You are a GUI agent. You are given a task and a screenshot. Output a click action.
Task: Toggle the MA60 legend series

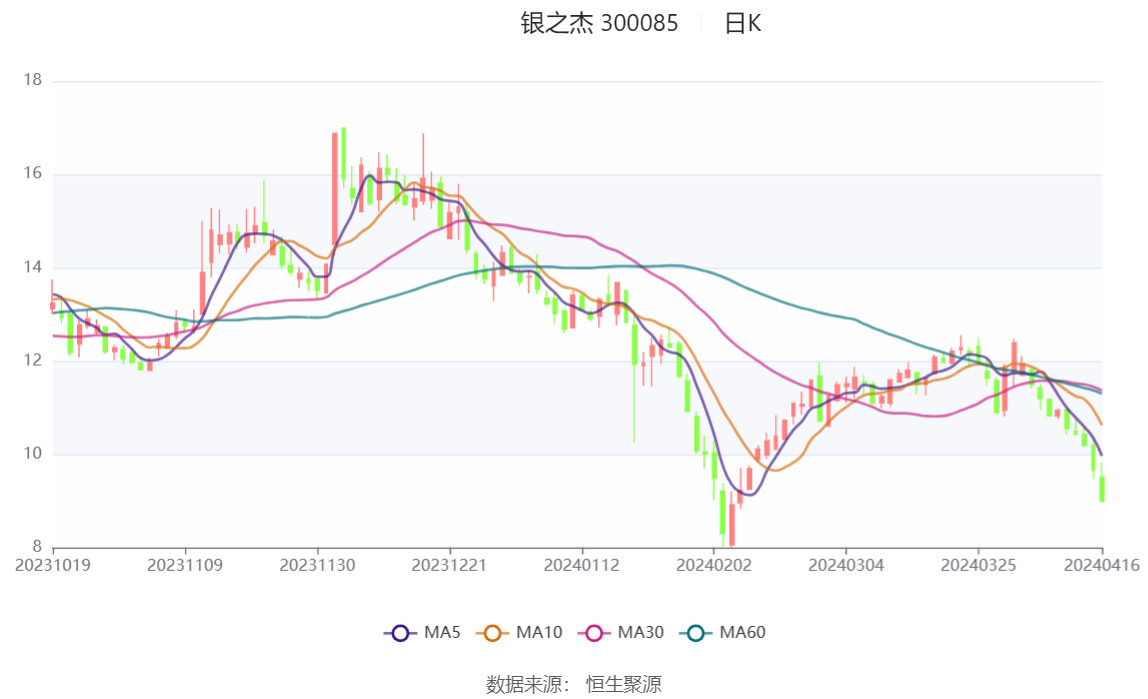coord(723,632)
